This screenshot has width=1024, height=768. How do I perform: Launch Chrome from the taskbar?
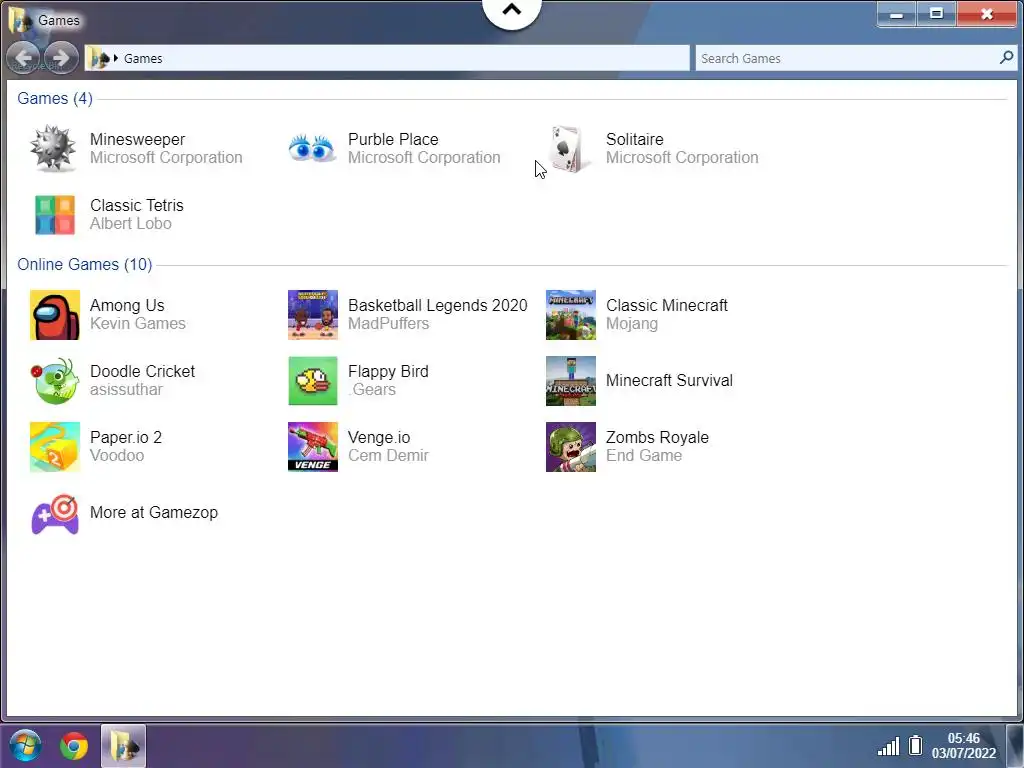74,746
